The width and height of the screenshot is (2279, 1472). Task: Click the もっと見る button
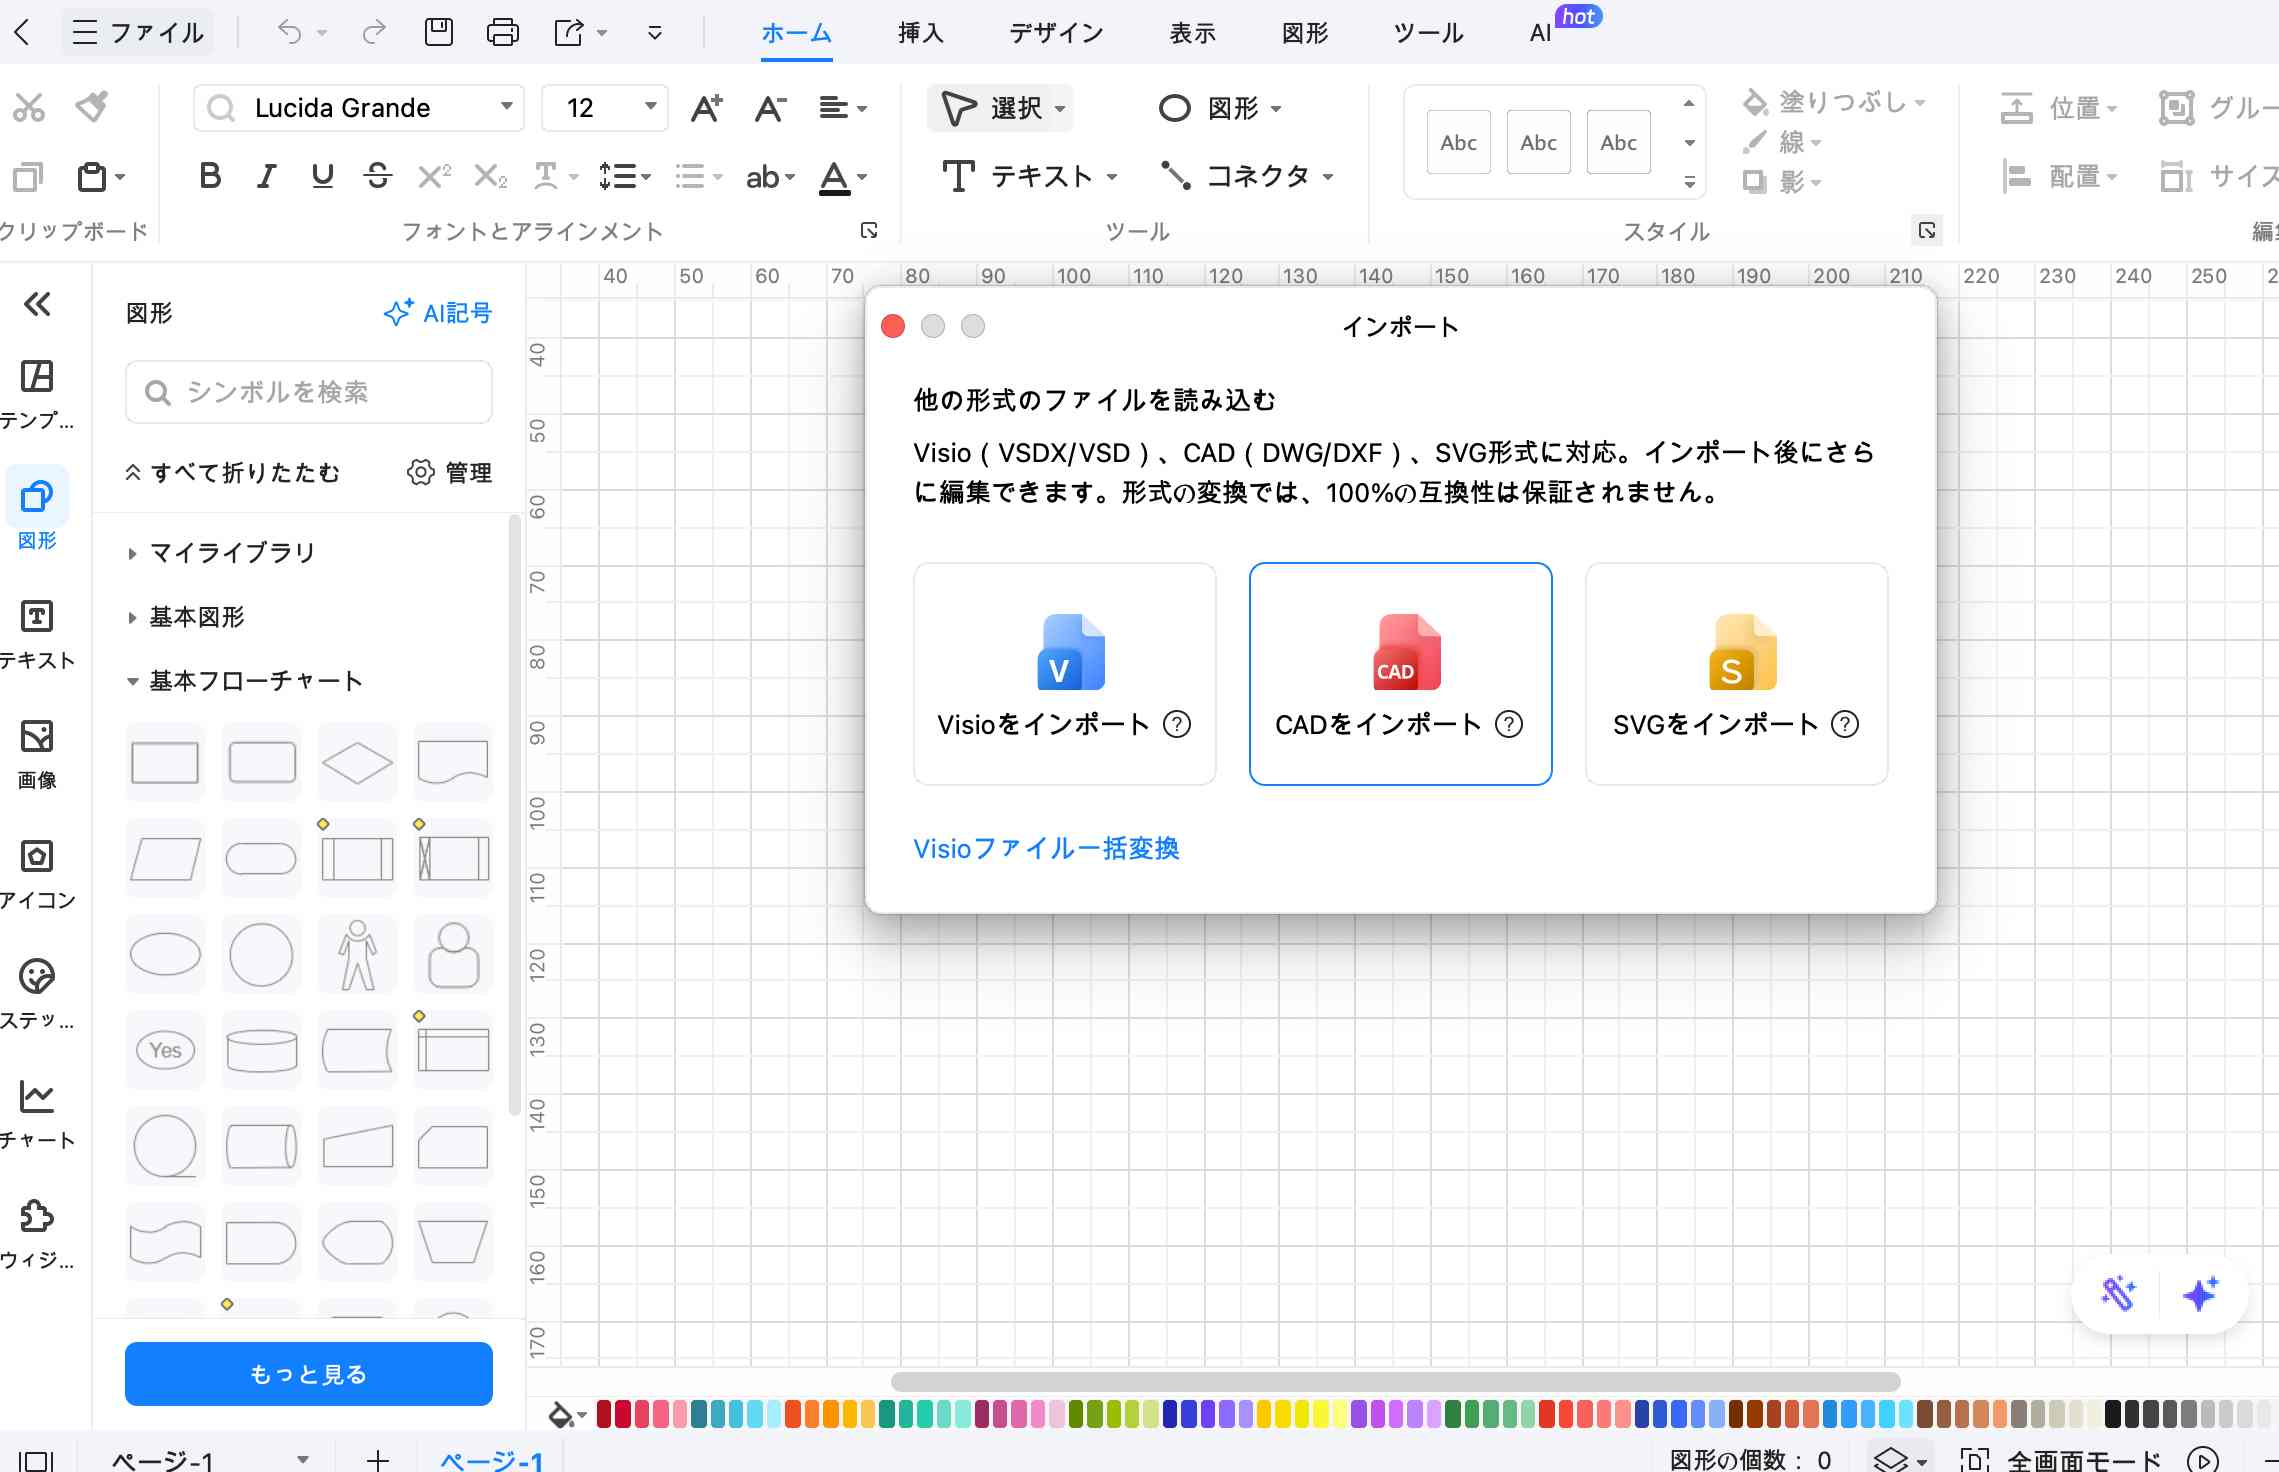[309, 1374]
